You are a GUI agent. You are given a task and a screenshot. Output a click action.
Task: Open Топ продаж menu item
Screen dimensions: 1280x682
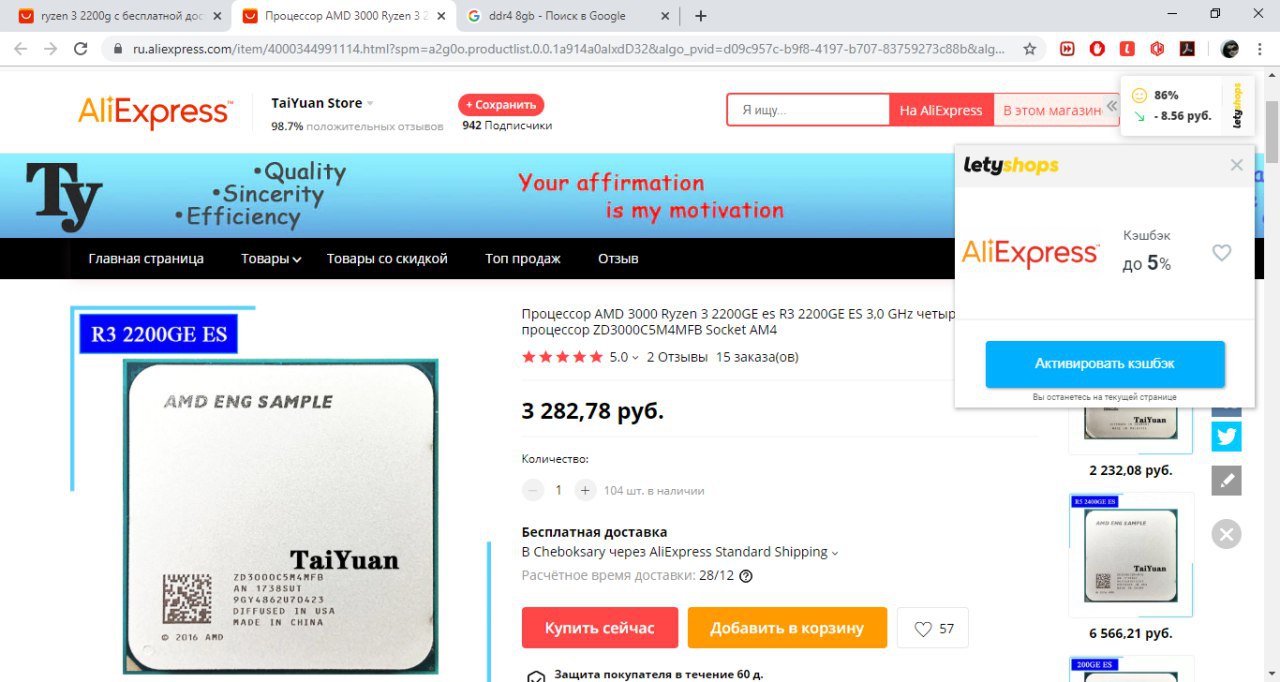523,258
